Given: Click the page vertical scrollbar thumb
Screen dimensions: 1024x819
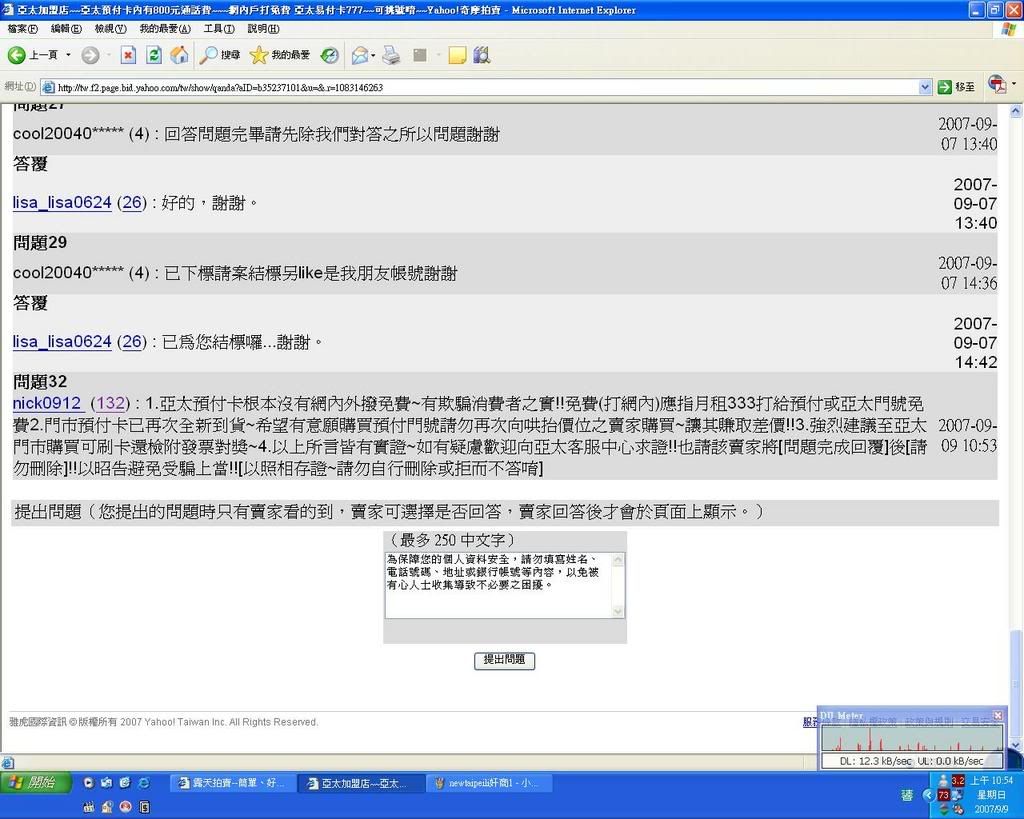Looking at the screenshot, I should (1016, 682).
